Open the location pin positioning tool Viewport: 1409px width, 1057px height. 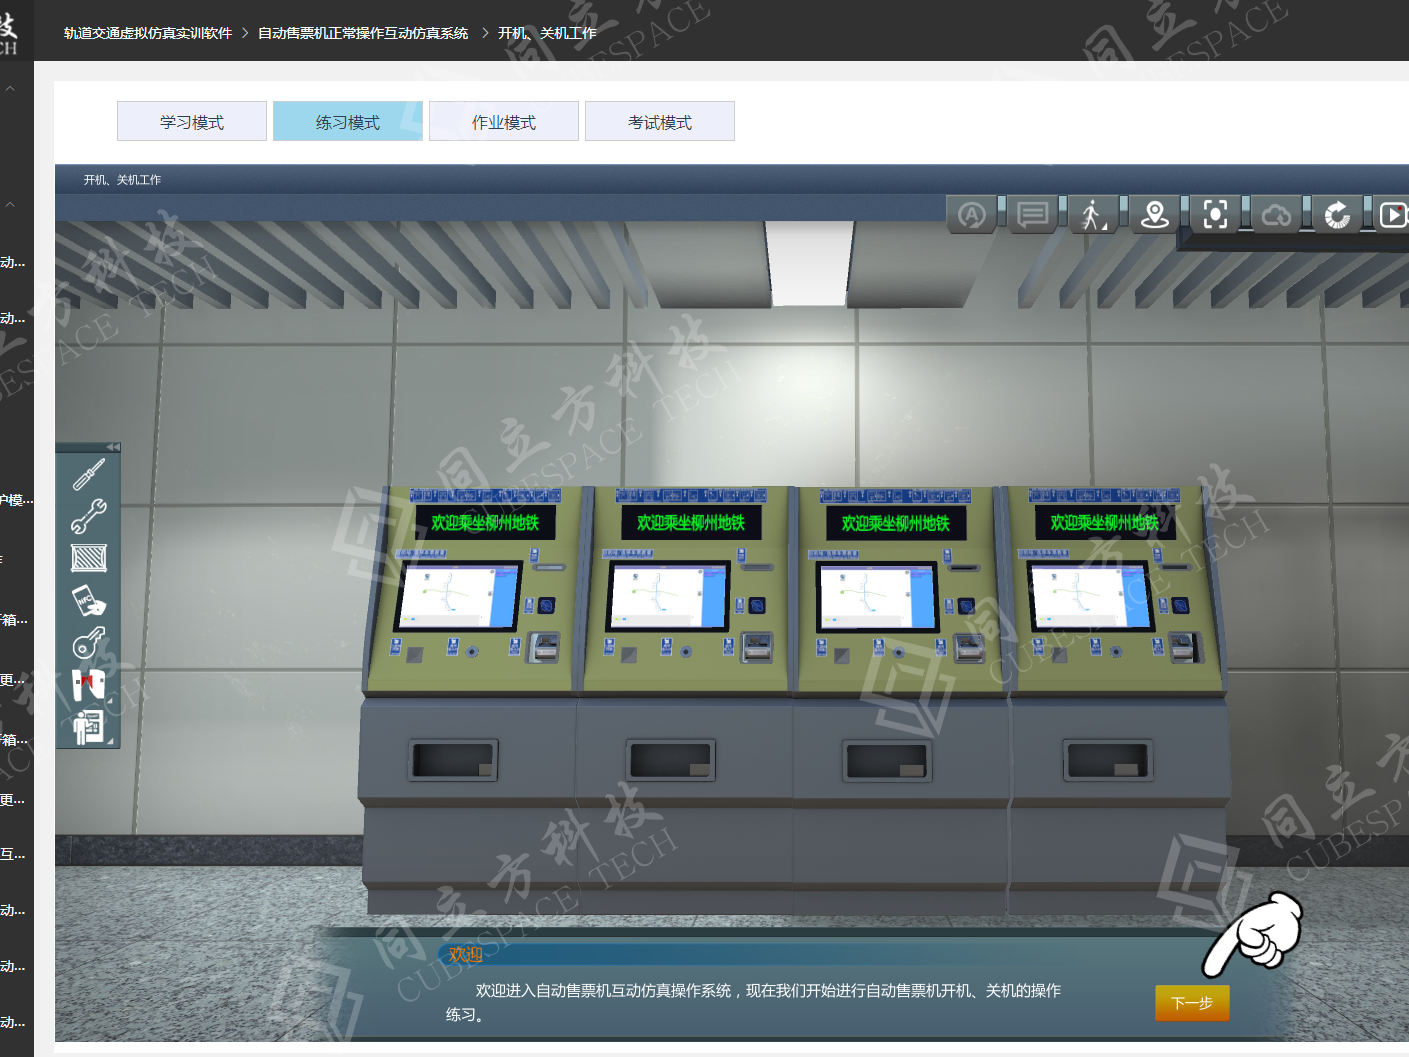[1155, 215]
